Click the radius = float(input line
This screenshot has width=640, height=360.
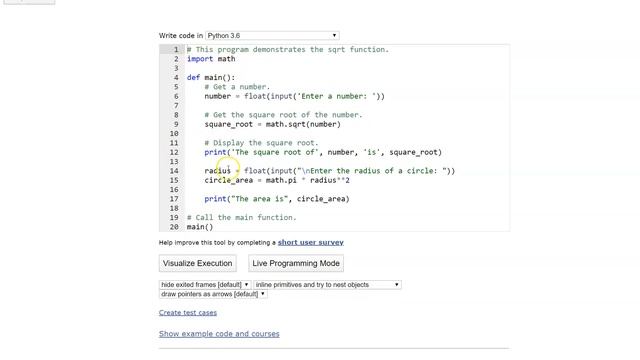pyautogui.click(x=330, y=171)
